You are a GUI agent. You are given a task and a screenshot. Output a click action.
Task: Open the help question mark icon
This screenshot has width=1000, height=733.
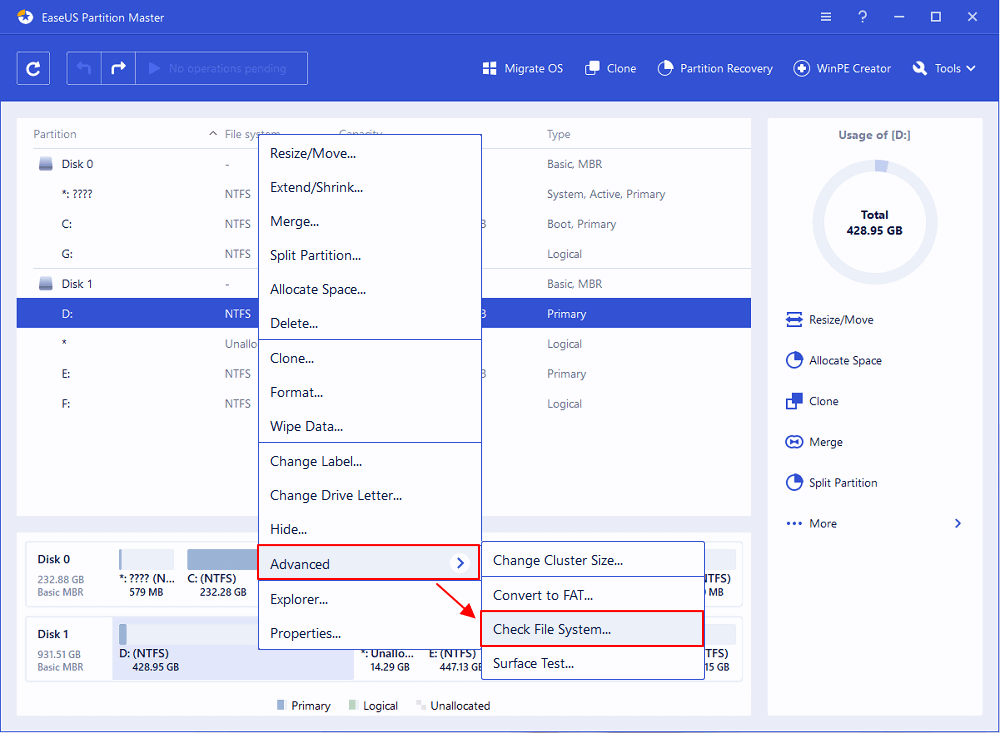862,17
